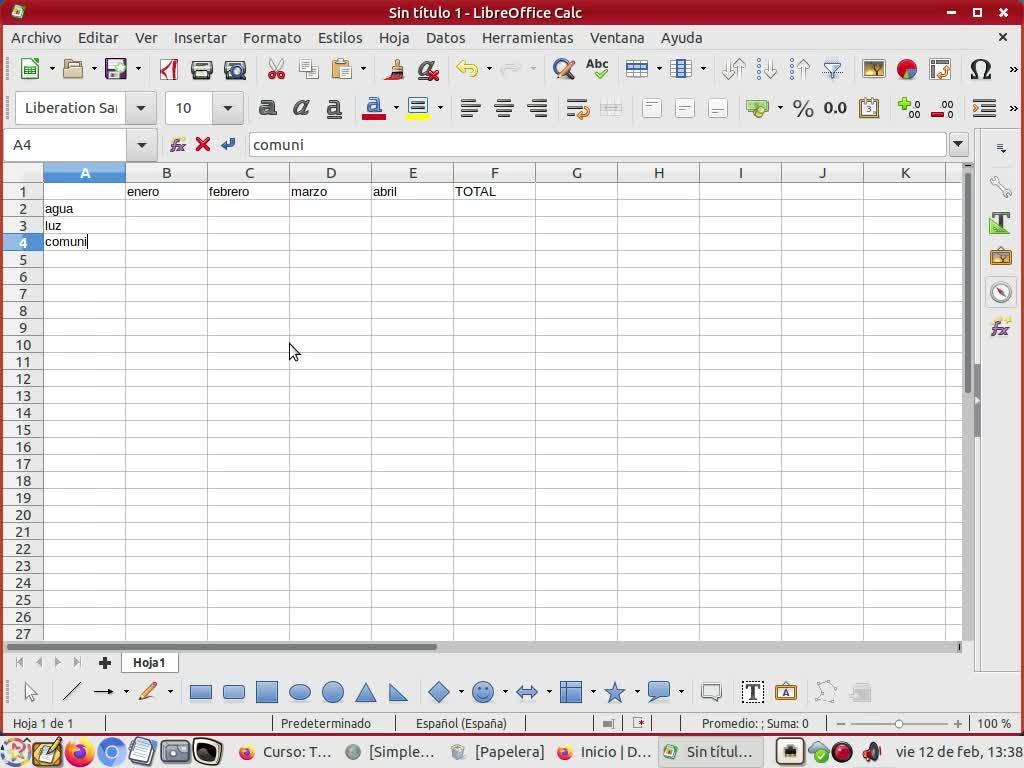Screen dimensions: 1024x768
Task: Click the Sort Descending icon
Action: 799,69
